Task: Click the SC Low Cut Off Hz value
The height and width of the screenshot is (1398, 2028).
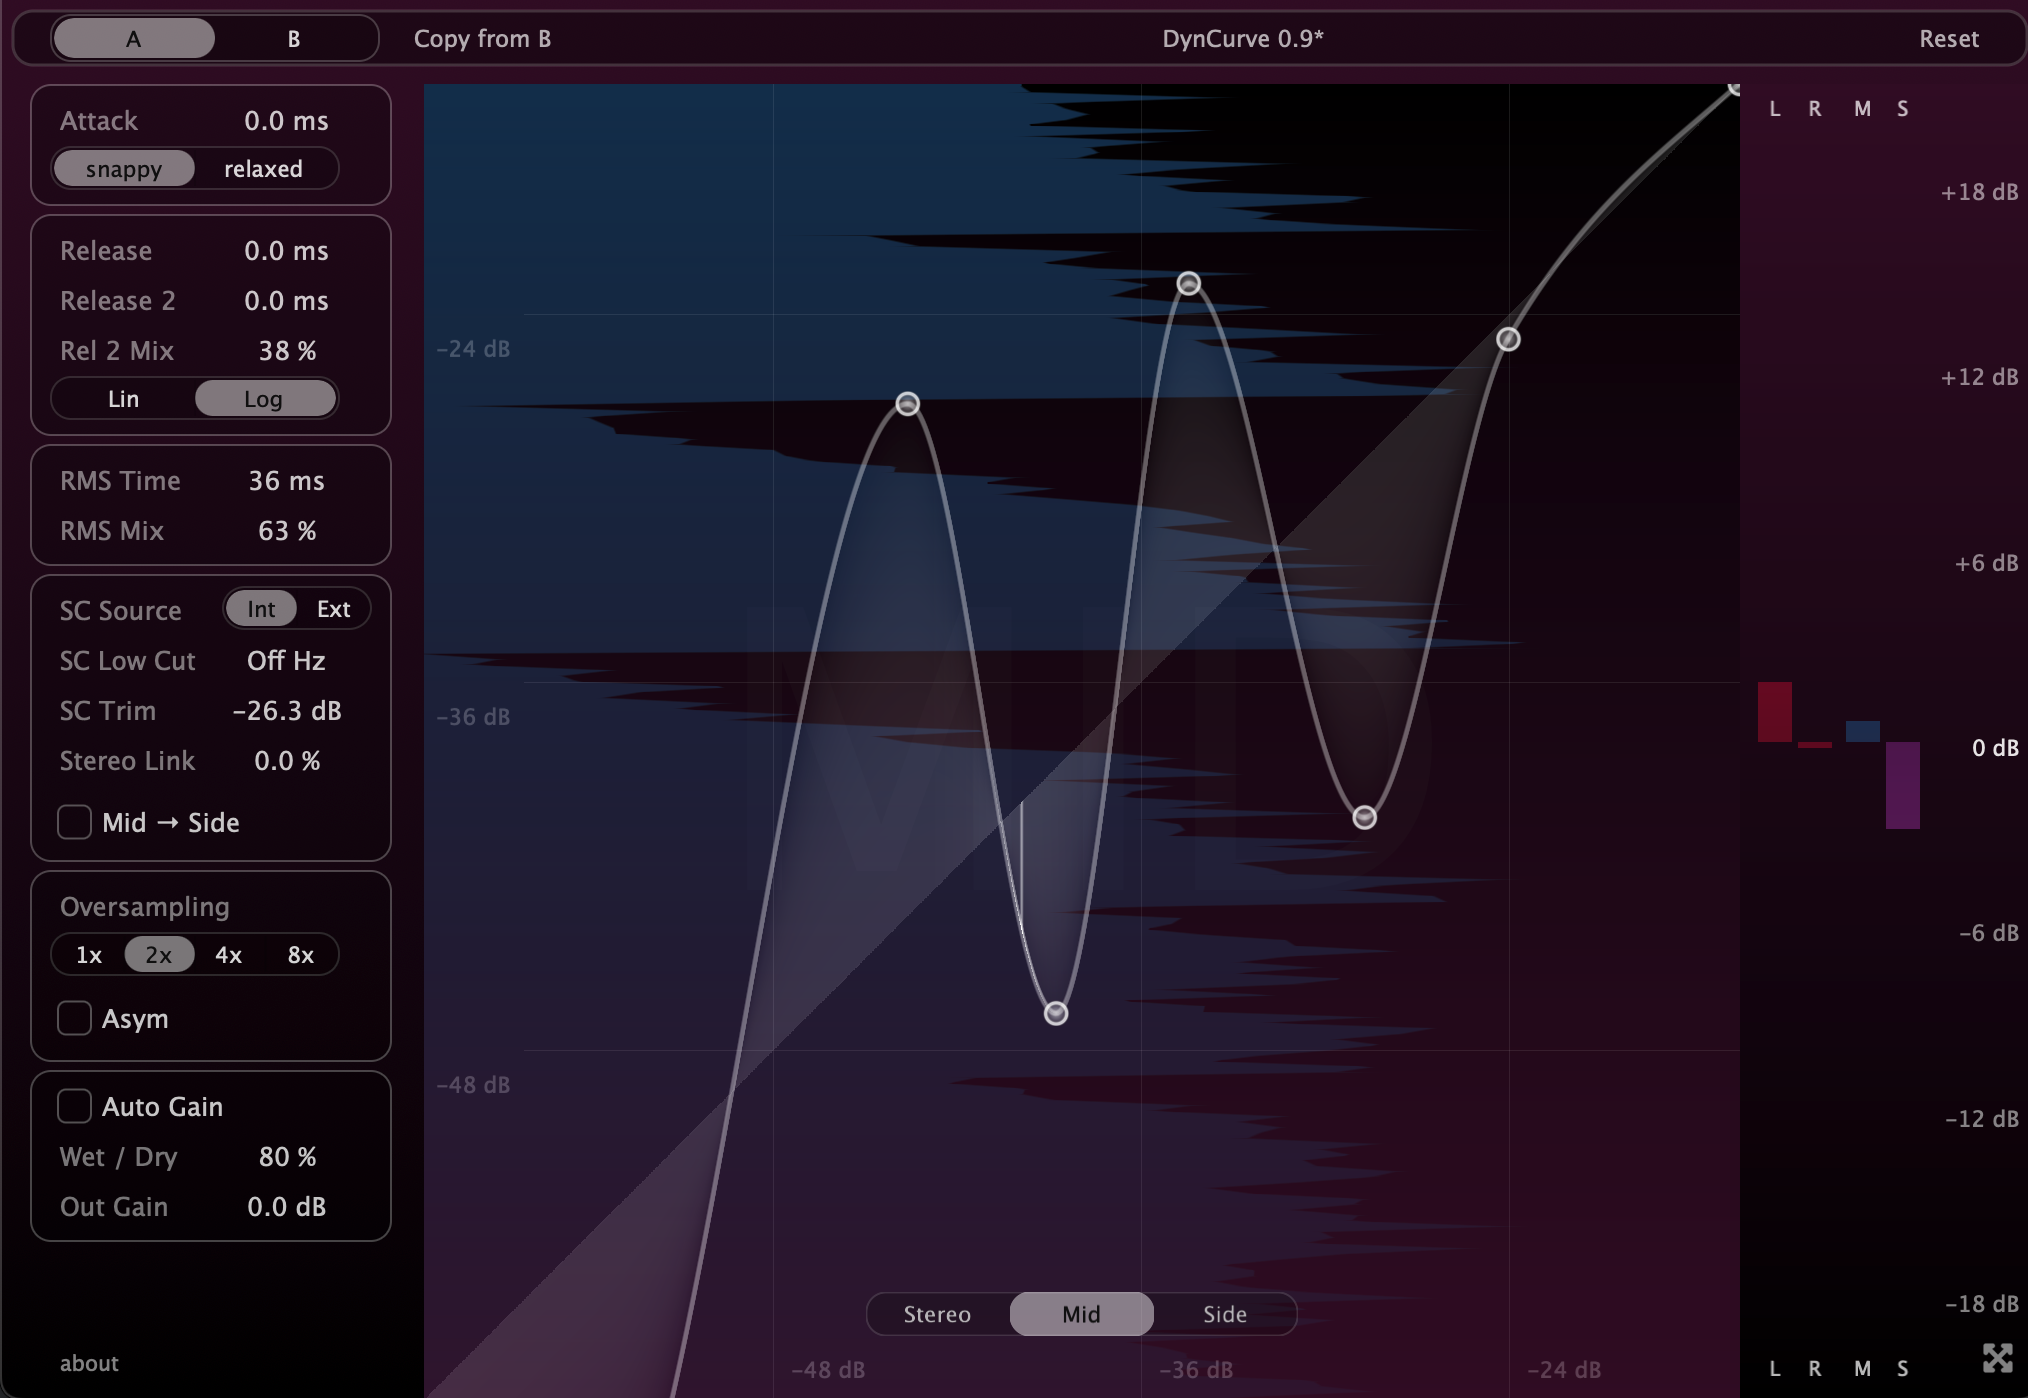Action: tap(286, 661)
